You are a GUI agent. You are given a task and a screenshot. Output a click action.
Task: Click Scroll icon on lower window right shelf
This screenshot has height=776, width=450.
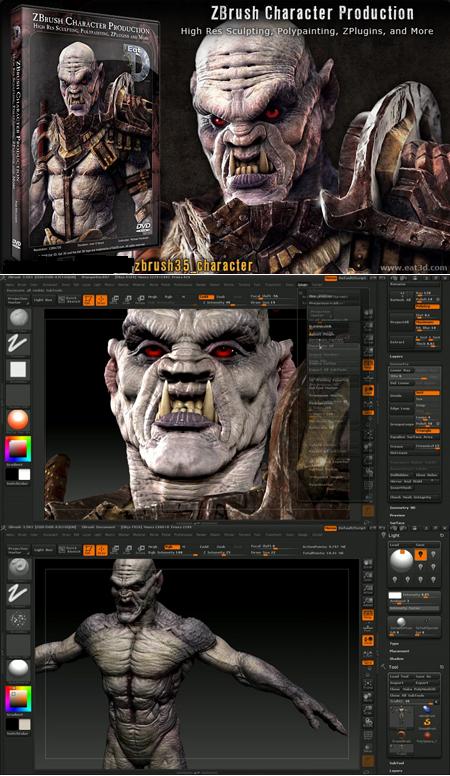368,564
